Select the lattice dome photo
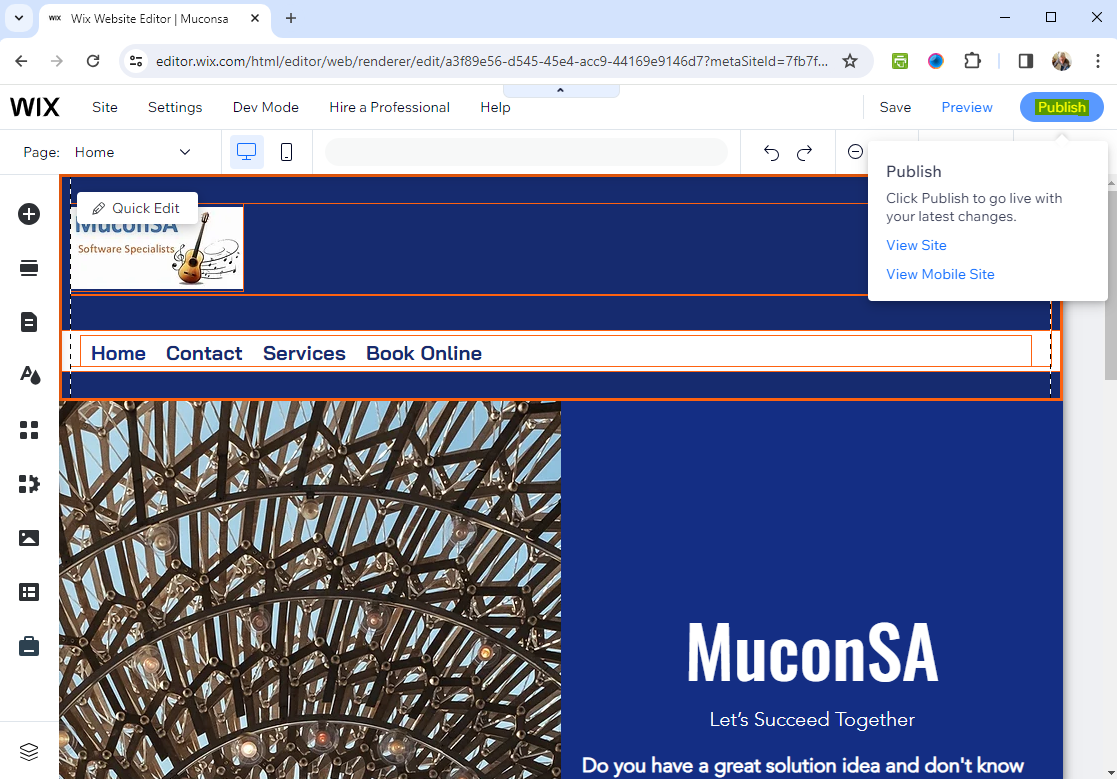1117x779 pixels. click(x=310, y=590)
